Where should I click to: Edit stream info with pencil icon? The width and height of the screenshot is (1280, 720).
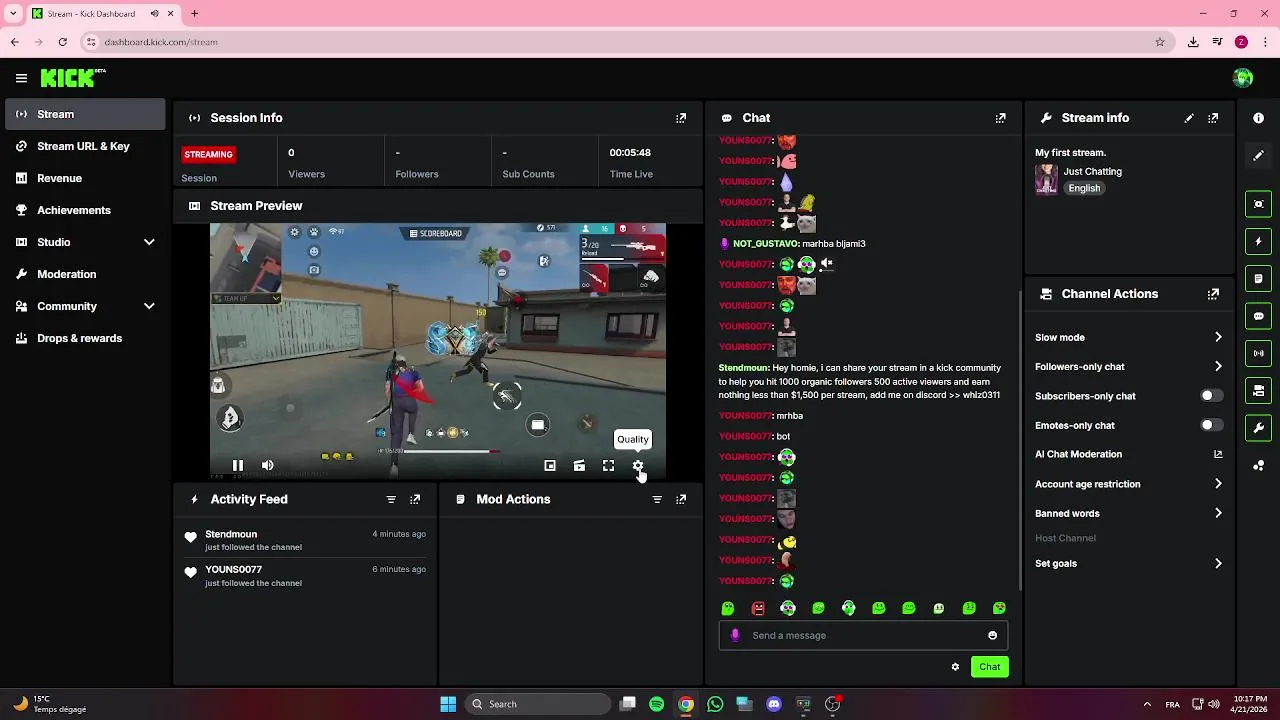click(1189, 118)
